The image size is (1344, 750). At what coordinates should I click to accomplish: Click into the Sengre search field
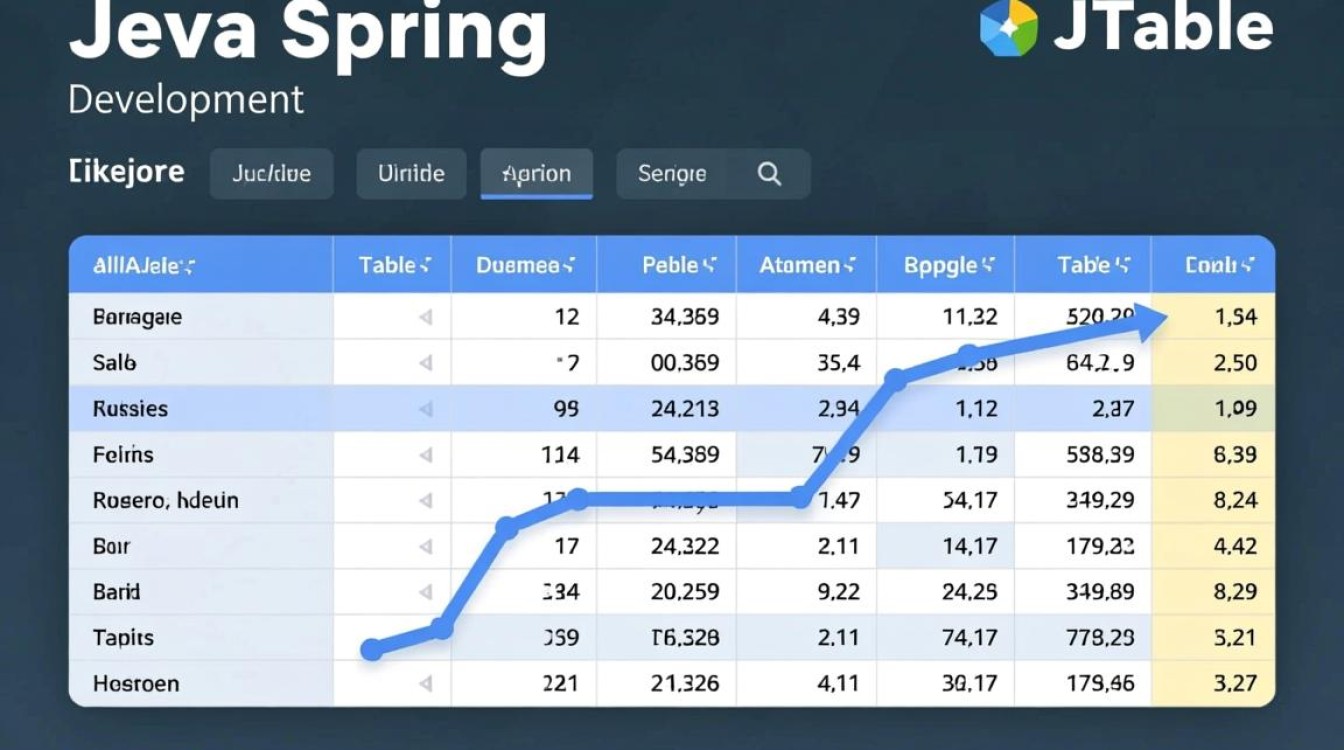680,174
